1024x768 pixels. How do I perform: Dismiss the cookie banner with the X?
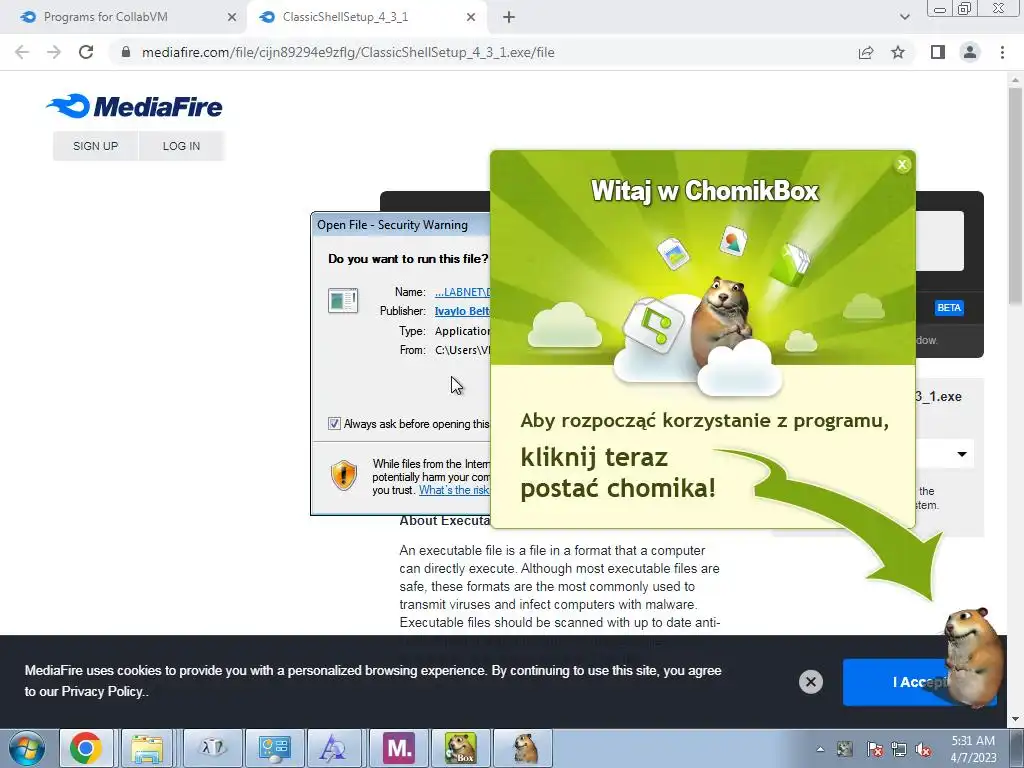click(810, 682)
